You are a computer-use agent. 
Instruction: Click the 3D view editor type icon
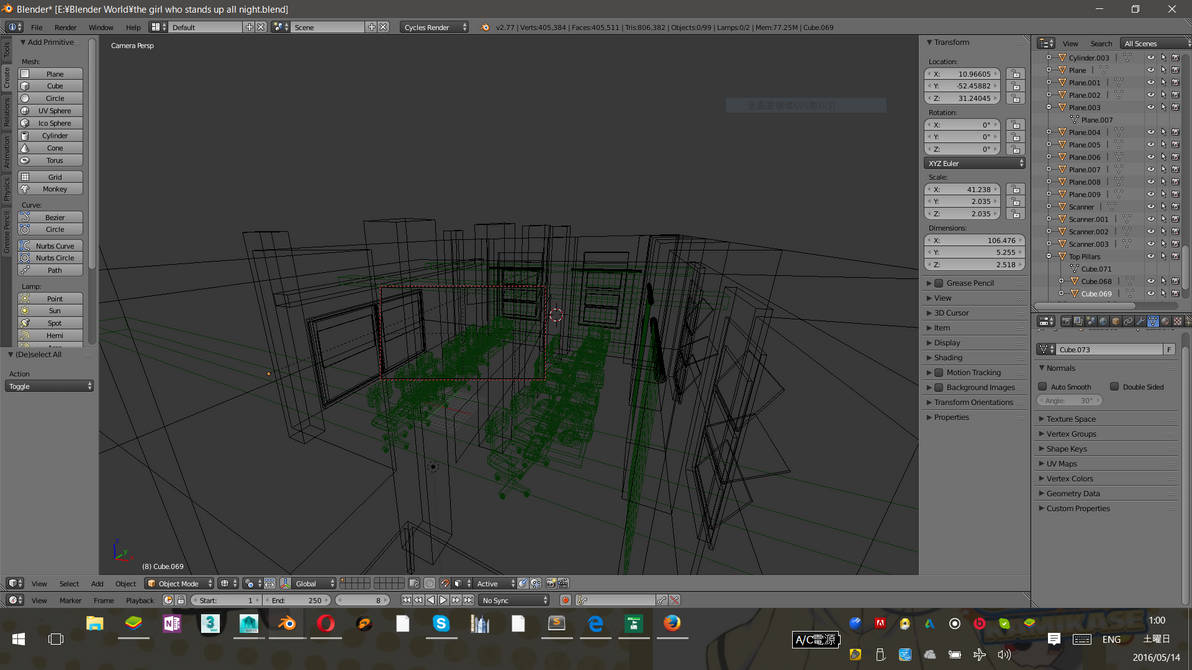click(14, 583)
